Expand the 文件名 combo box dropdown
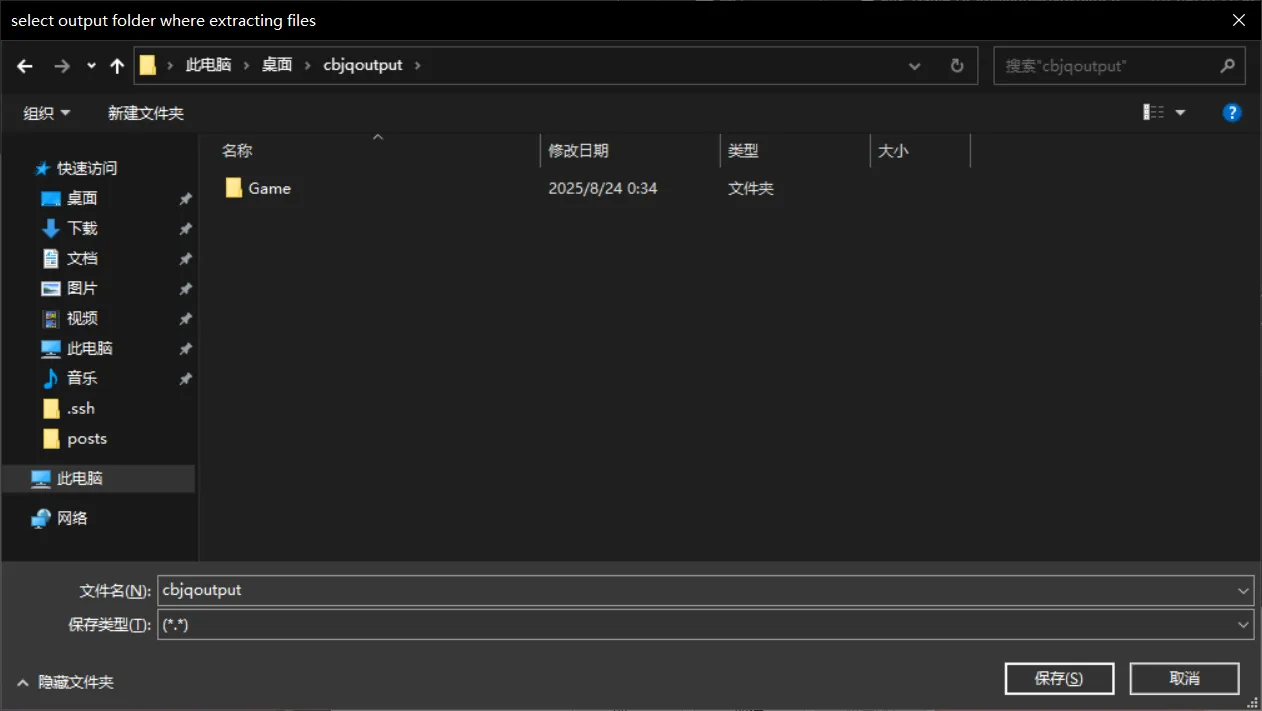This screenshot has width=1262, height=711. pos(1243,591)
